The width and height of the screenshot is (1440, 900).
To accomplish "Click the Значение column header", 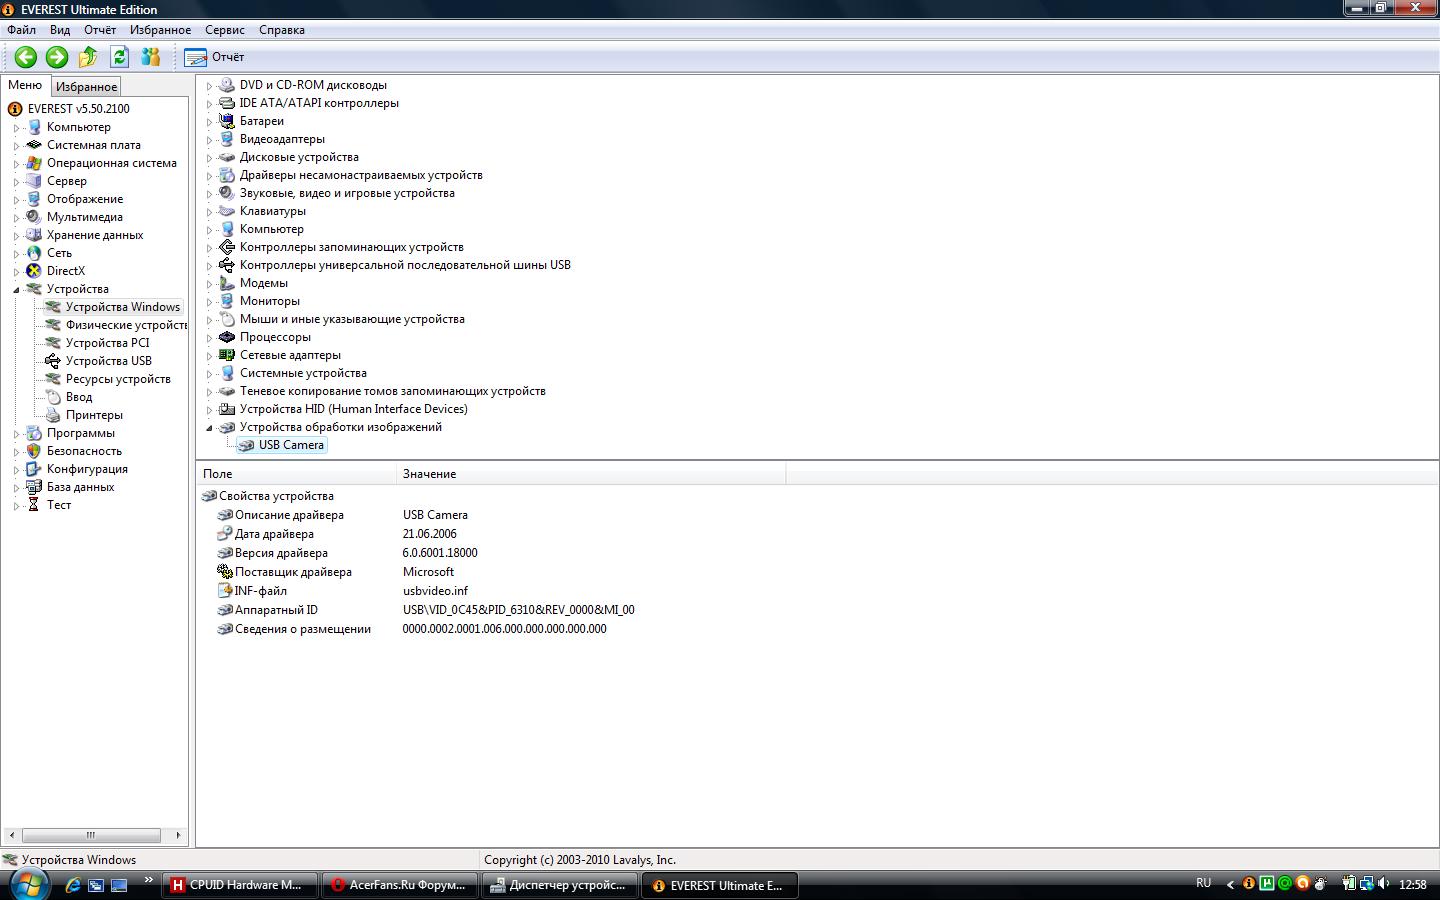I will pyautogui.click(x=591, y=474).
